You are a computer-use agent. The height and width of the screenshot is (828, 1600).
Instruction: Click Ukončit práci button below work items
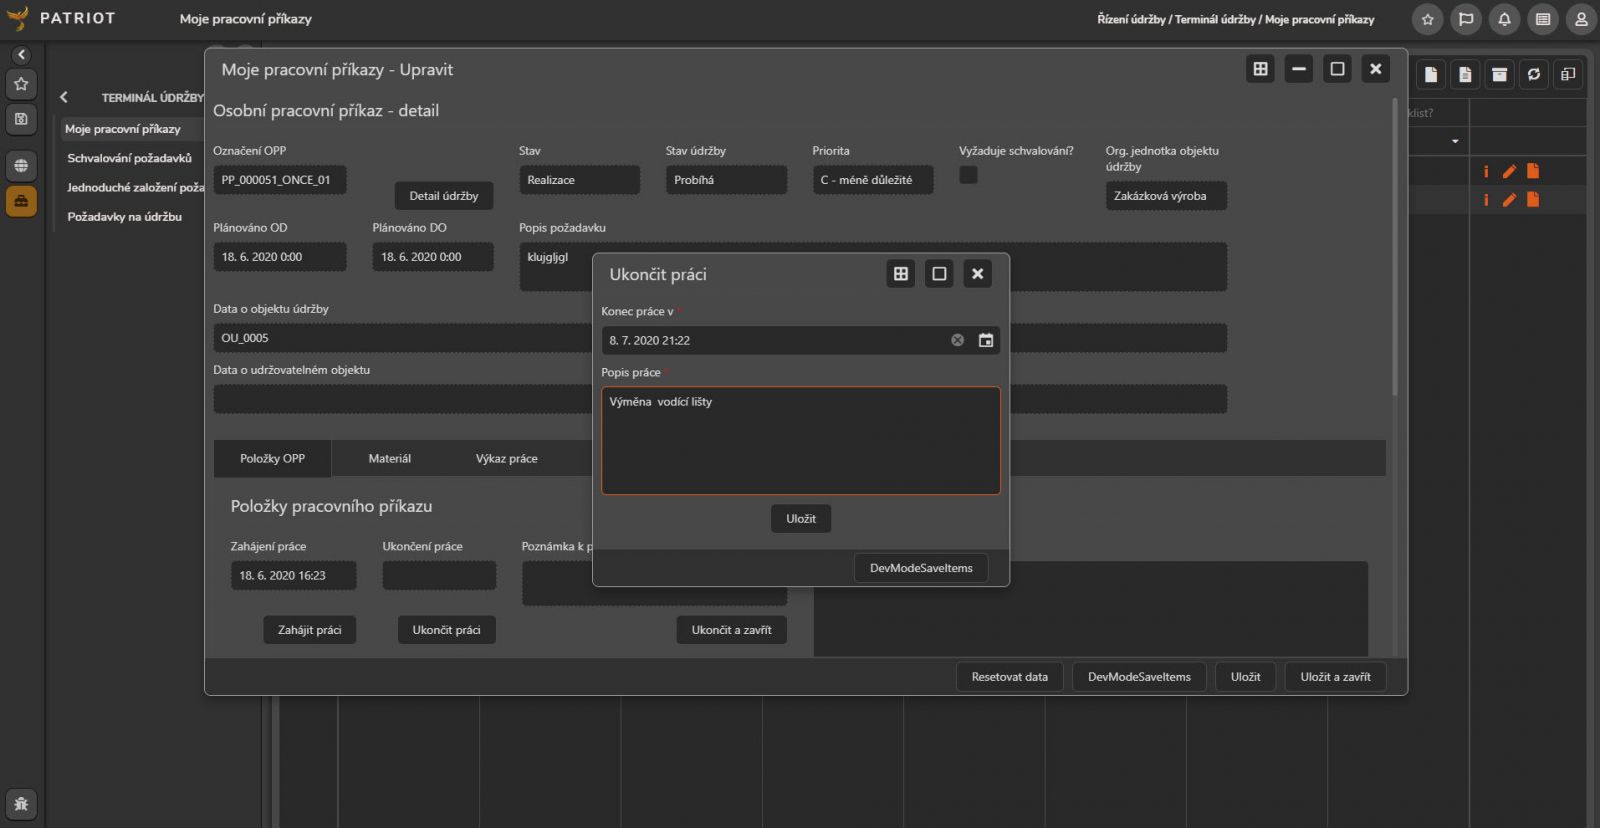[446, 630]
